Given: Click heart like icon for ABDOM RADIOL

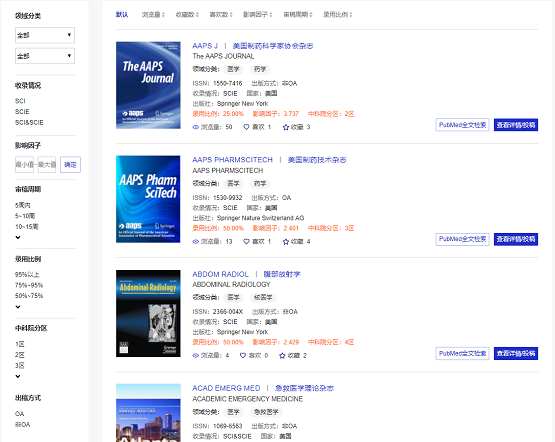Looking at the screenshot, I should (243, 355).
